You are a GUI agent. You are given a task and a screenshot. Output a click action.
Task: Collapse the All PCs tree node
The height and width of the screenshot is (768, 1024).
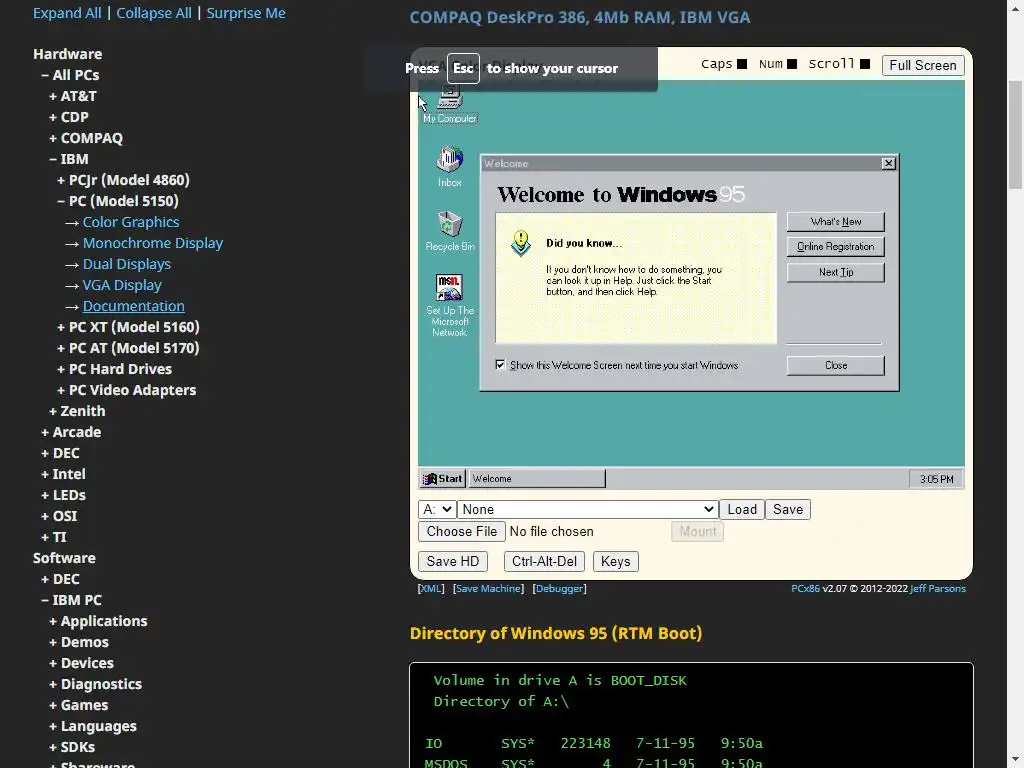click(70, 75)
